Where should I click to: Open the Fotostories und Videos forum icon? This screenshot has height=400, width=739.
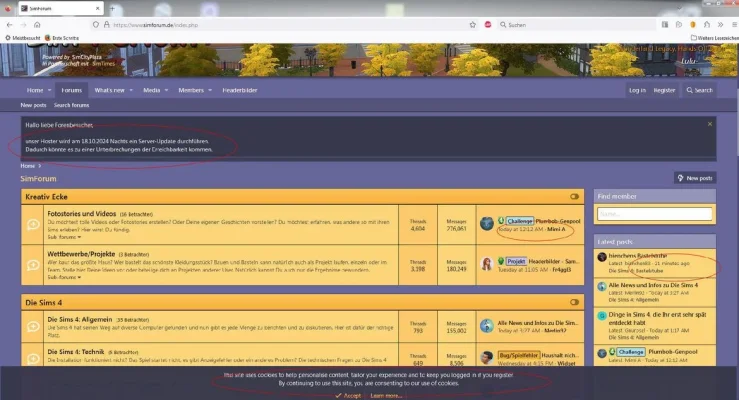(33, 224)
